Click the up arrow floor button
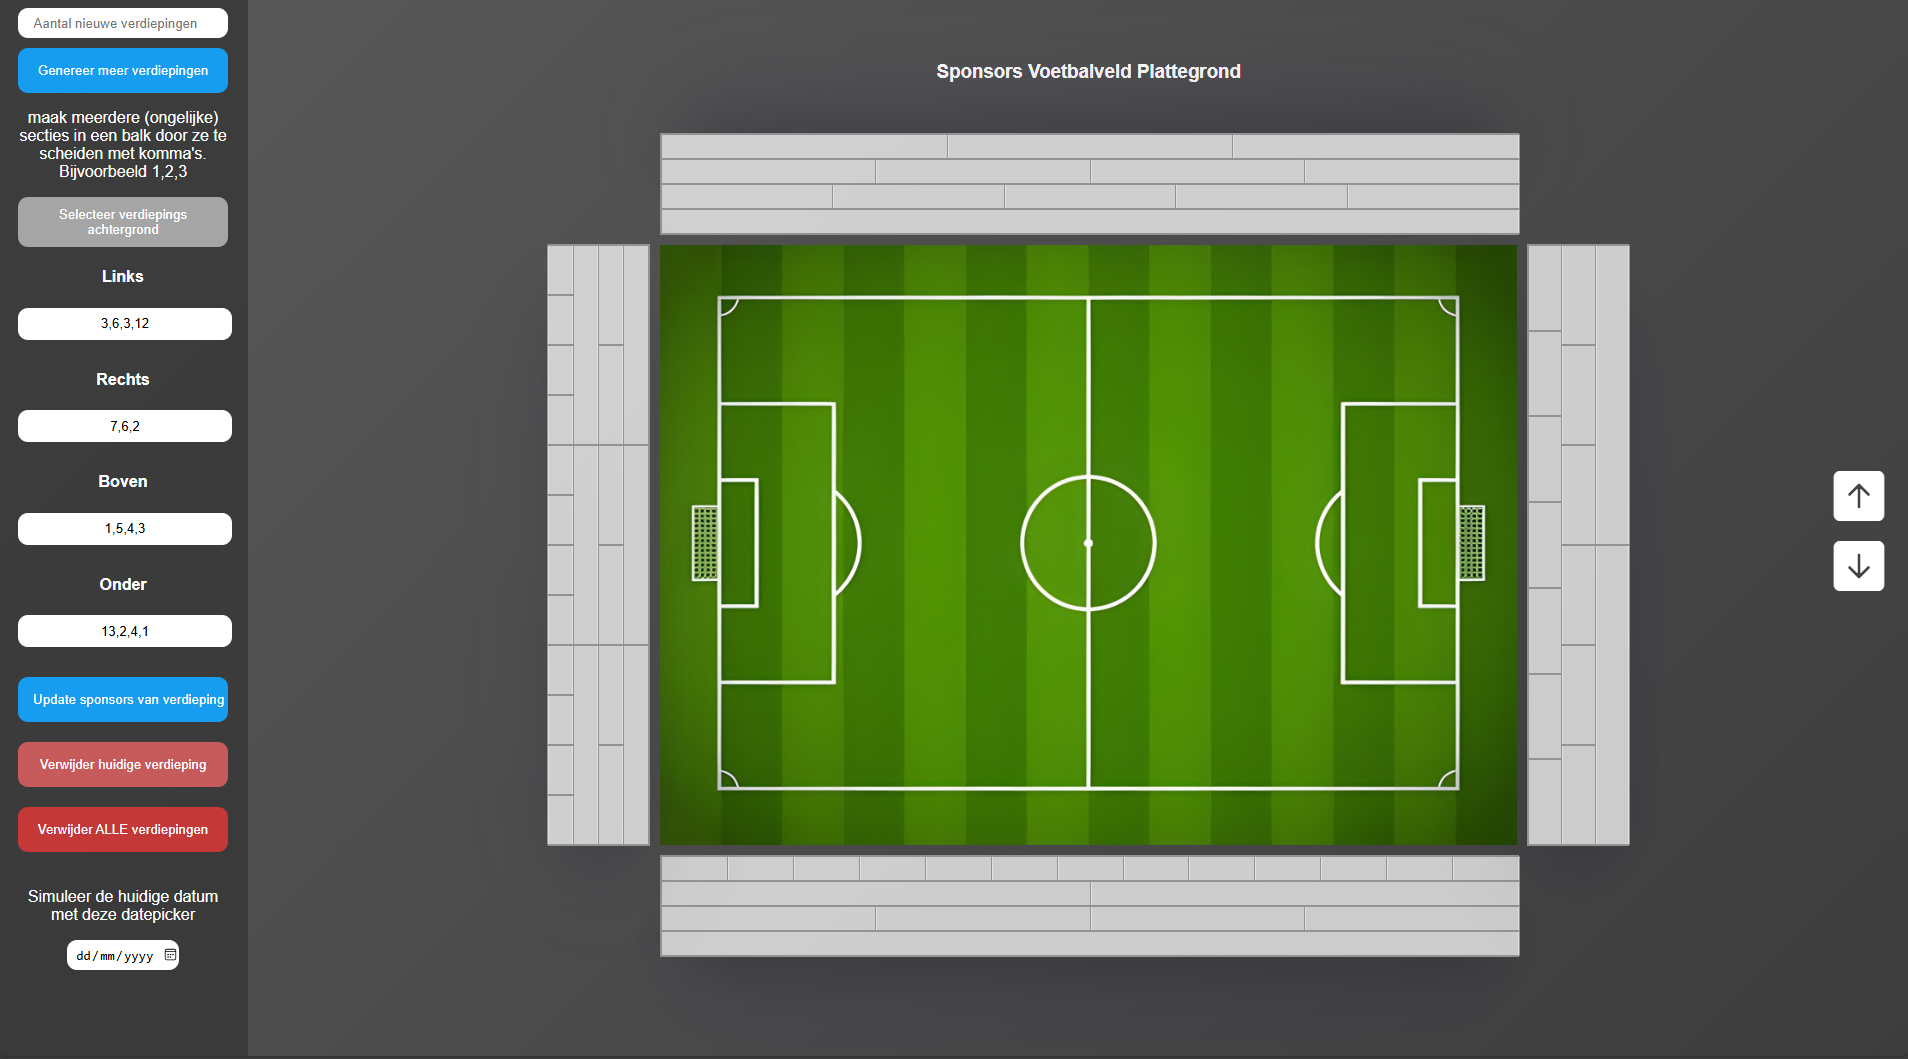The image size is (1908, 1059). coord(1858,496)
